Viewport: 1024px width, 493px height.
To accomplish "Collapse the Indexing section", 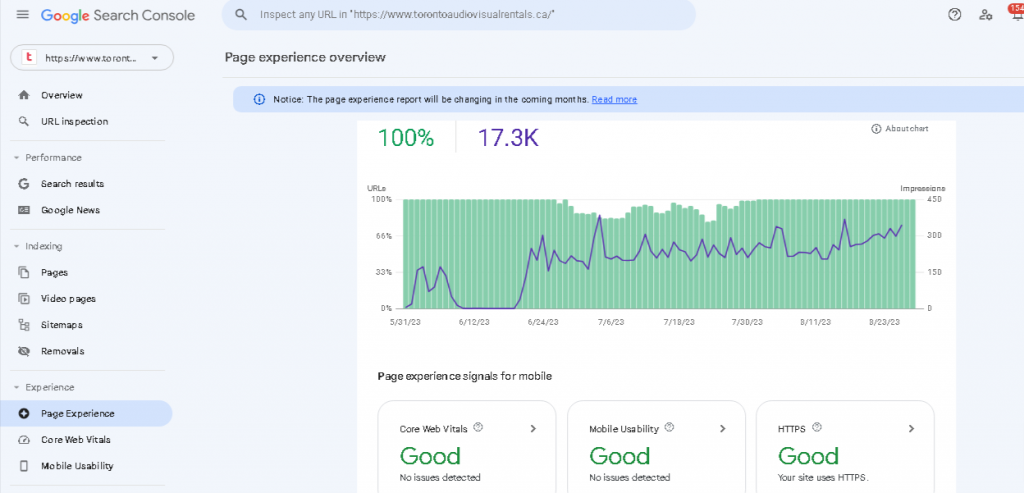I will [16, 246].
